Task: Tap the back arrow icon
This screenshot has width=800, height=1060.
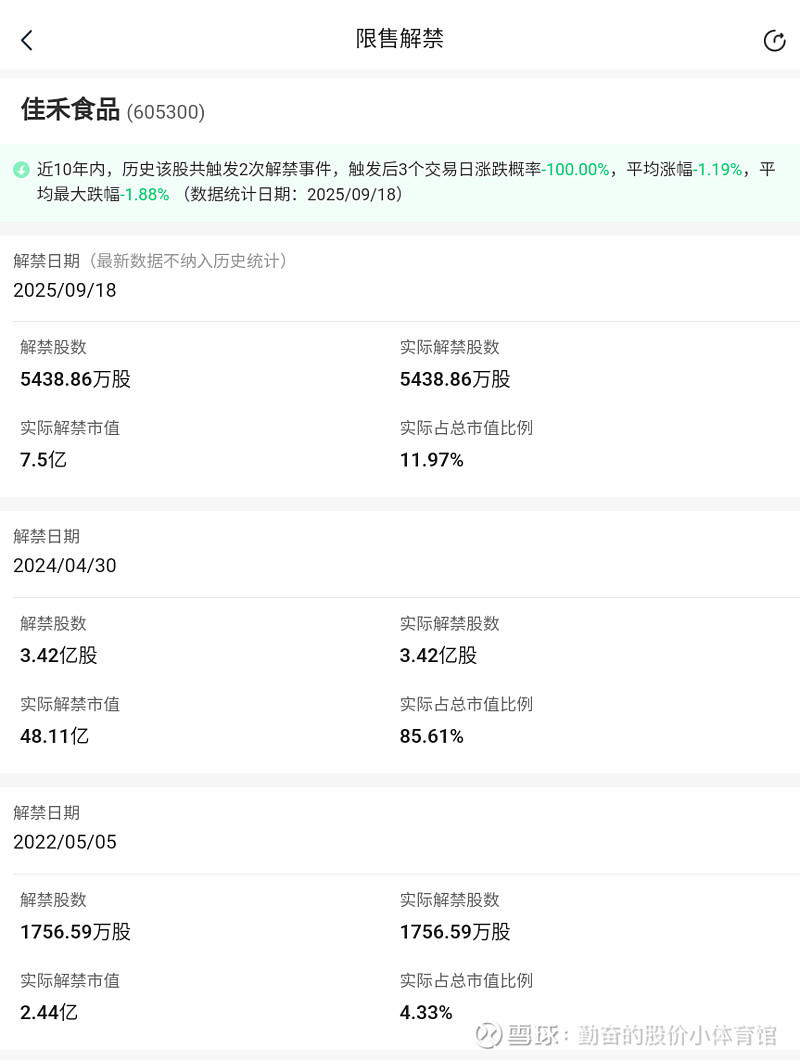Action: coord(27,41)
